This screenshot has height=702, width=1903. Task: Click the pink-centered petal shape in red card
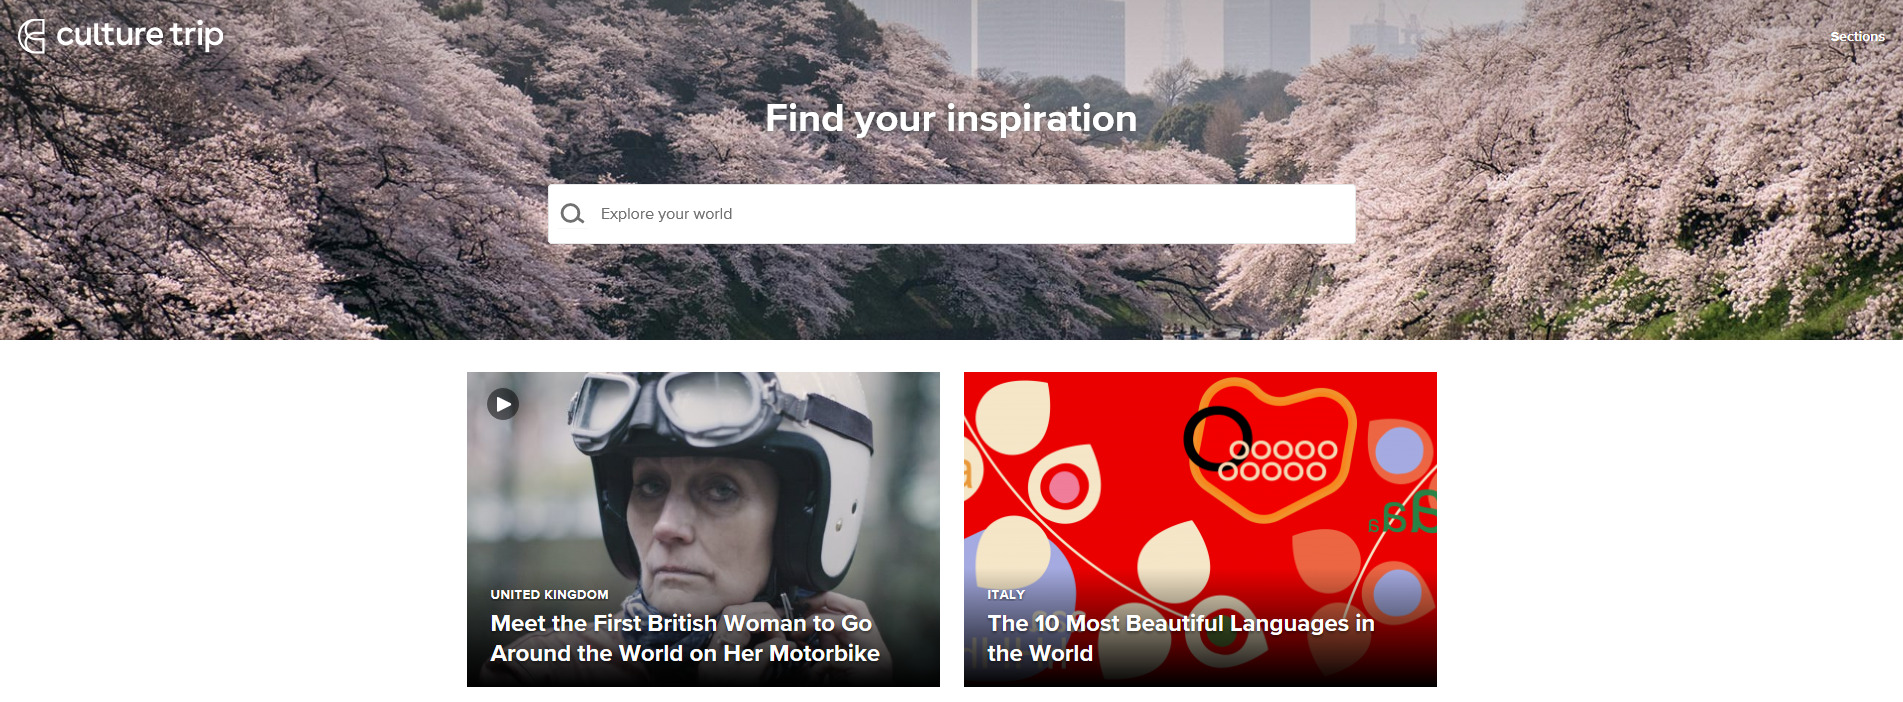point(1065,485)
